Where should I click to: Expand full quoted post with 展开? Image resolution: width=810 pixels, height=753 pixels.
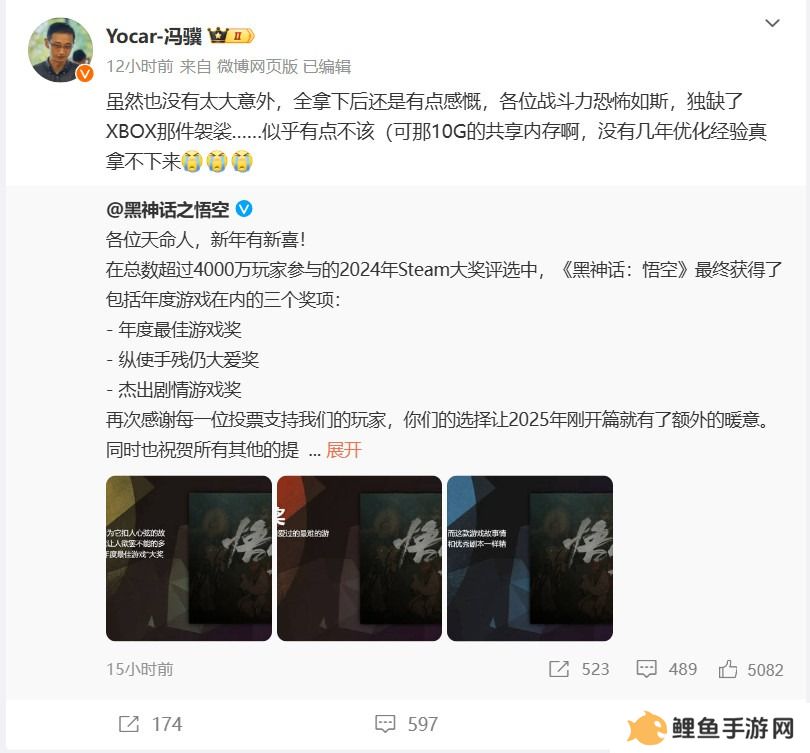(344, 450)
